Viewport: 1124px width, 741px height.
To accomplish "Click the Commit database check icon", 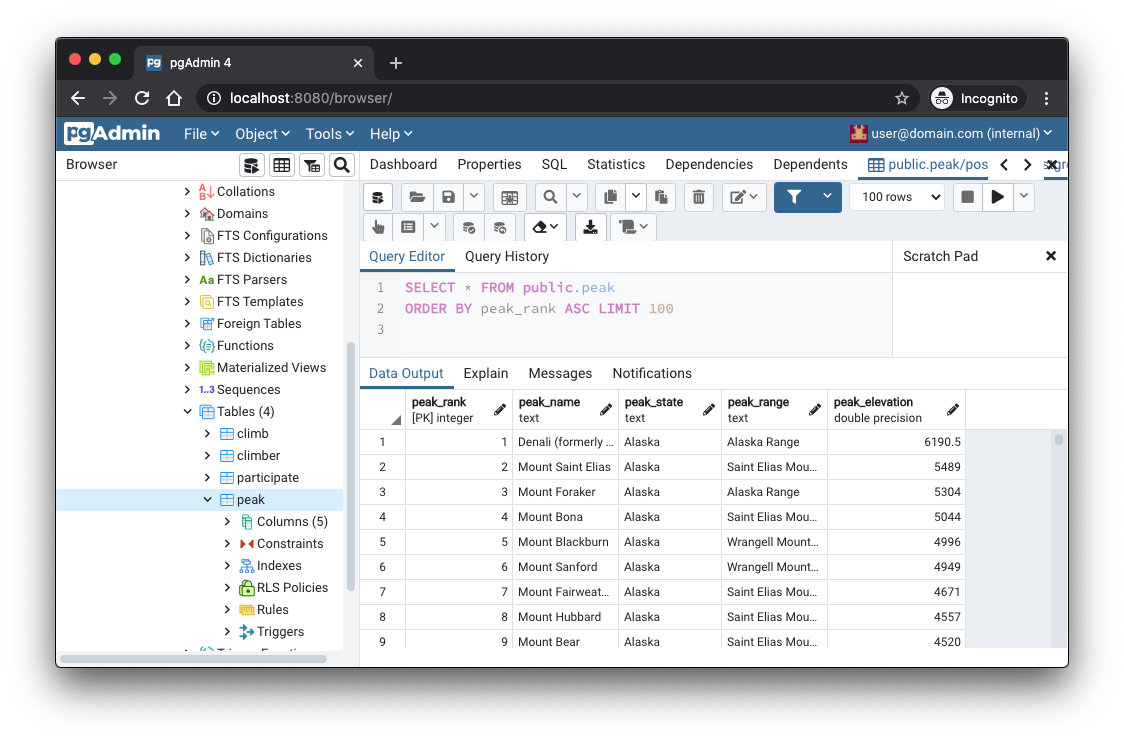I will [x=469, y=227].
